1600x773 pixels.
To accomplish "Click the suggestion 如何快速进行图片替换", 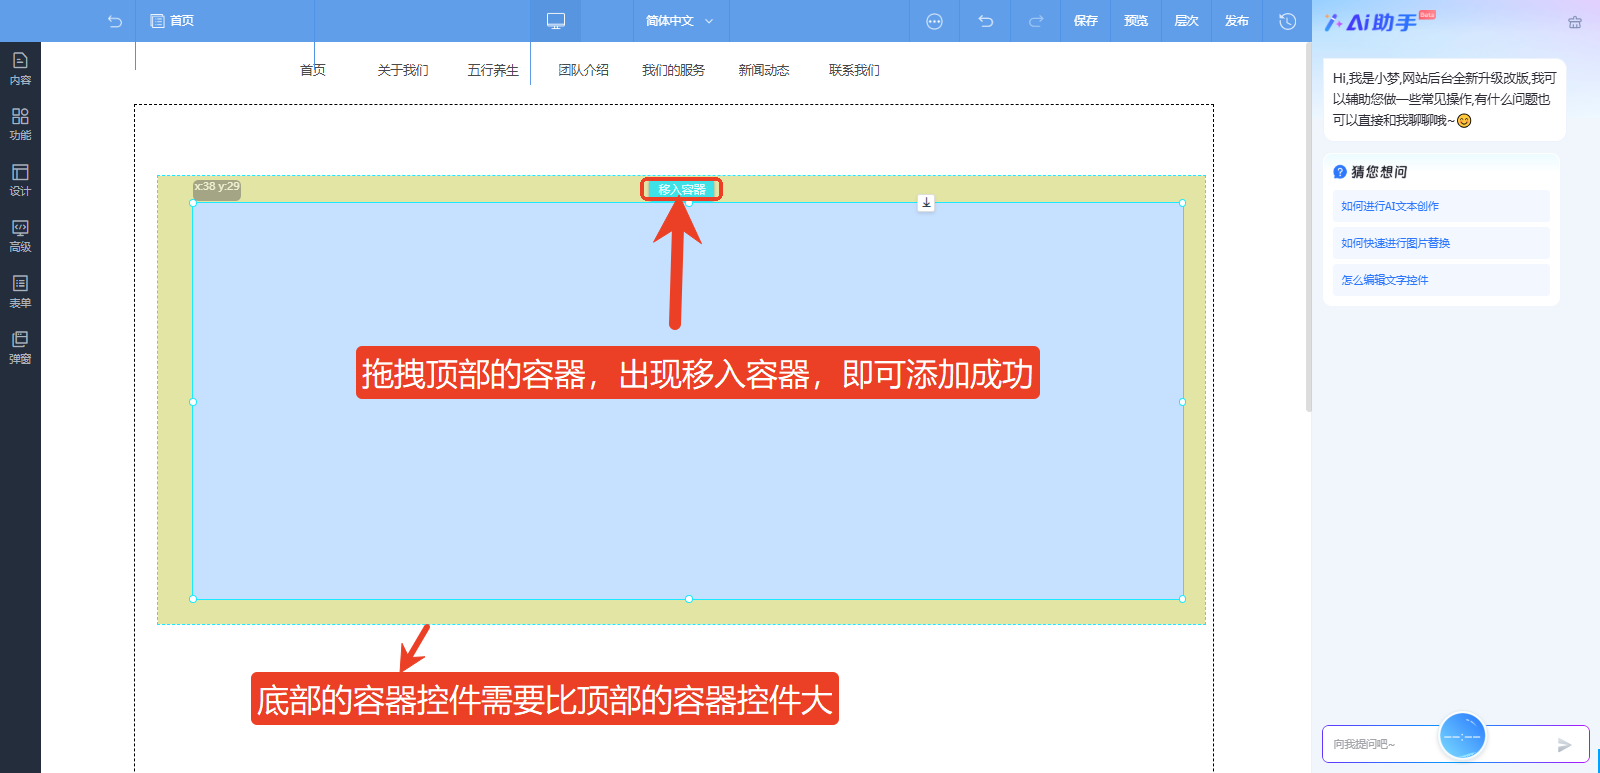I will click(x=1441, y=243).
